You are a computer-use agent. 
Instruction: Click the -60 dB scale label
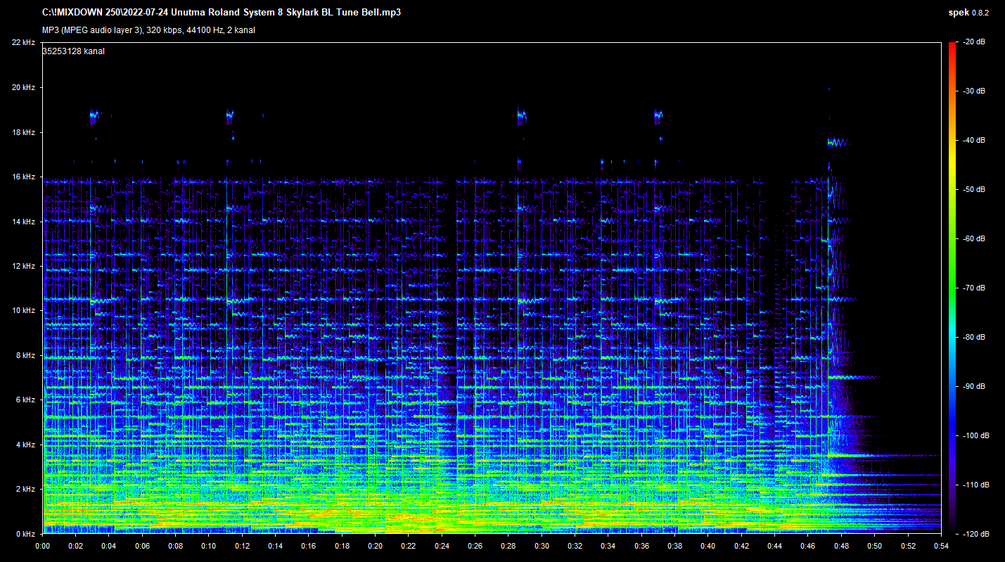[974, 238]
